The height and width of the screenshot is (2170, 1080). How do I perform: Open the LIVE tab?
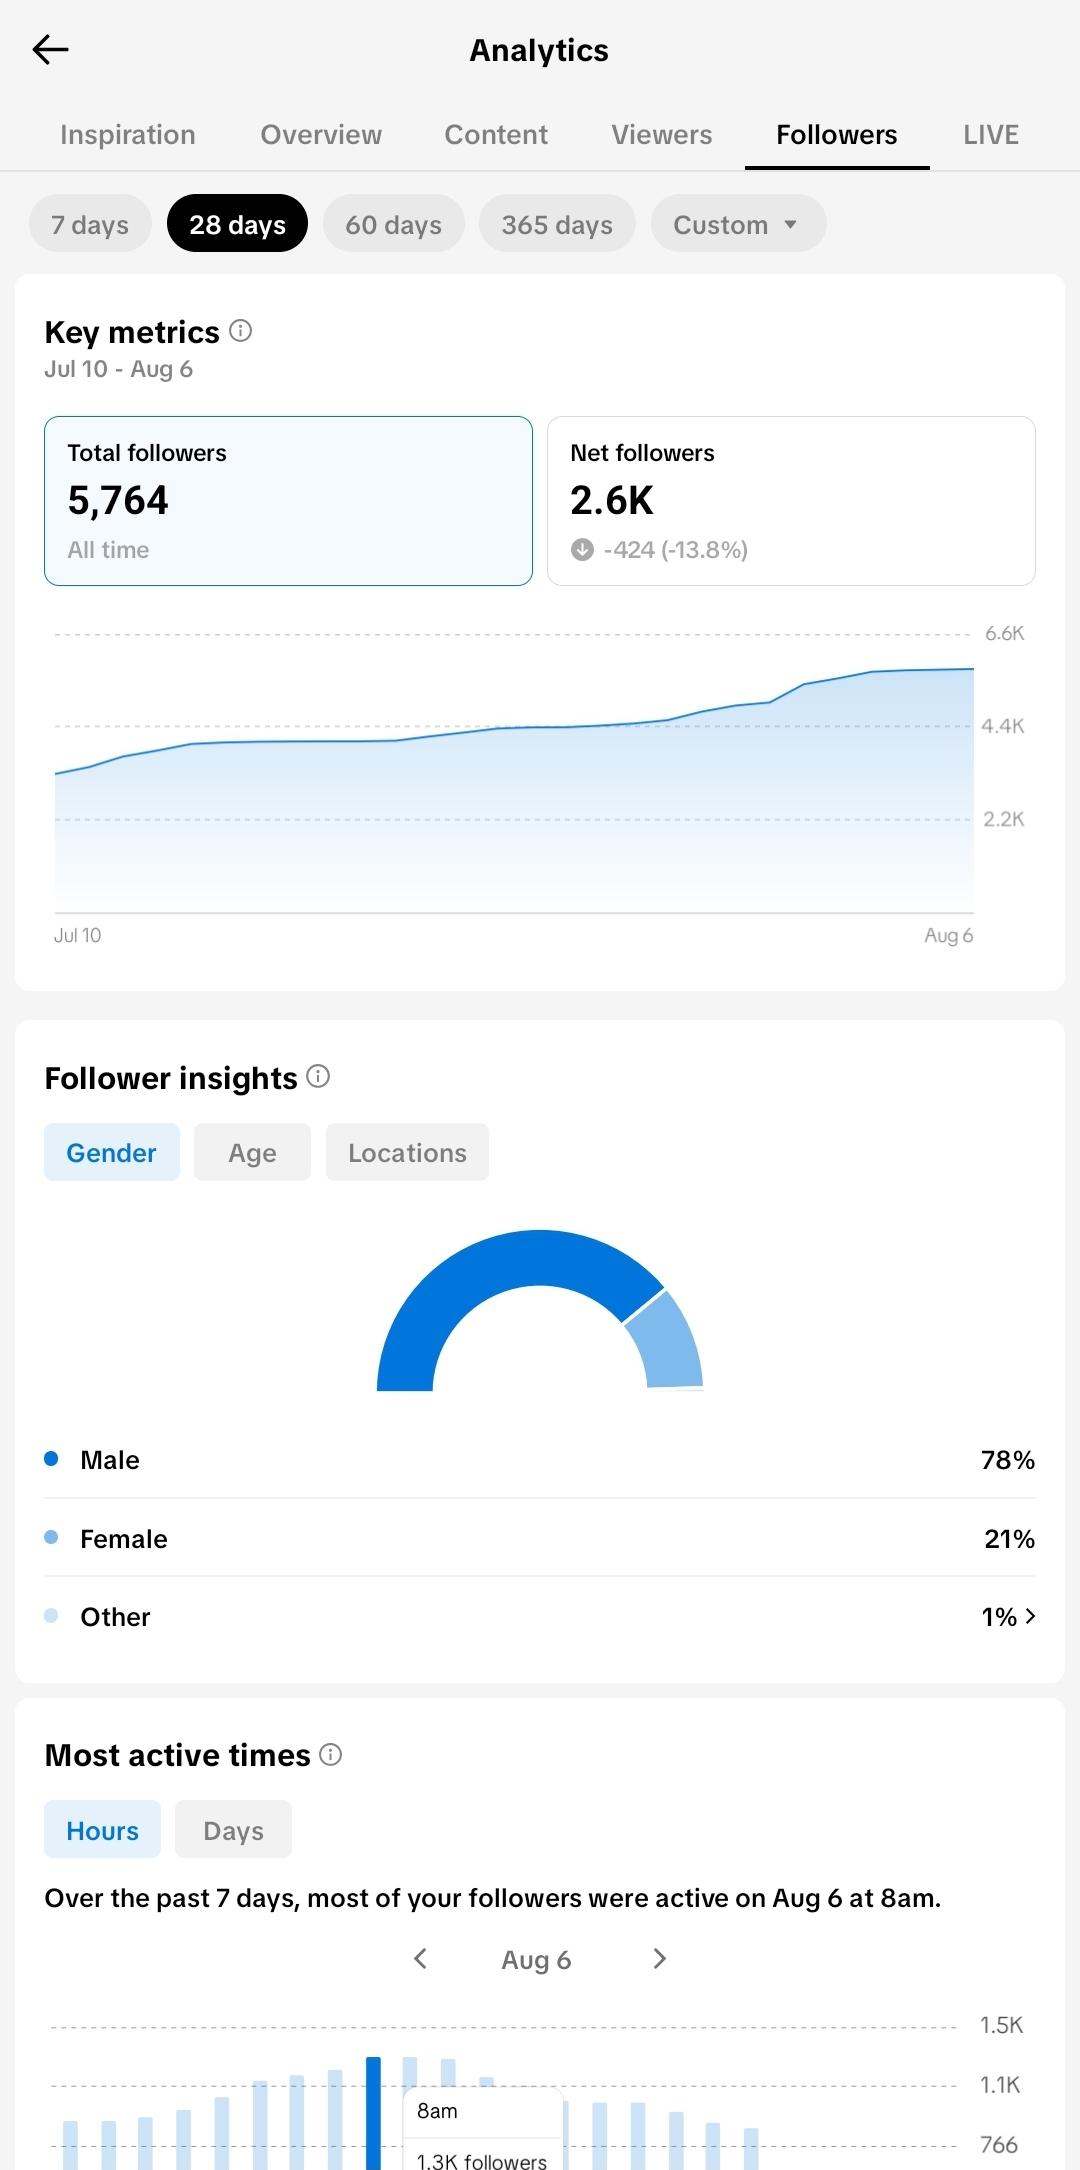(991, 135)
